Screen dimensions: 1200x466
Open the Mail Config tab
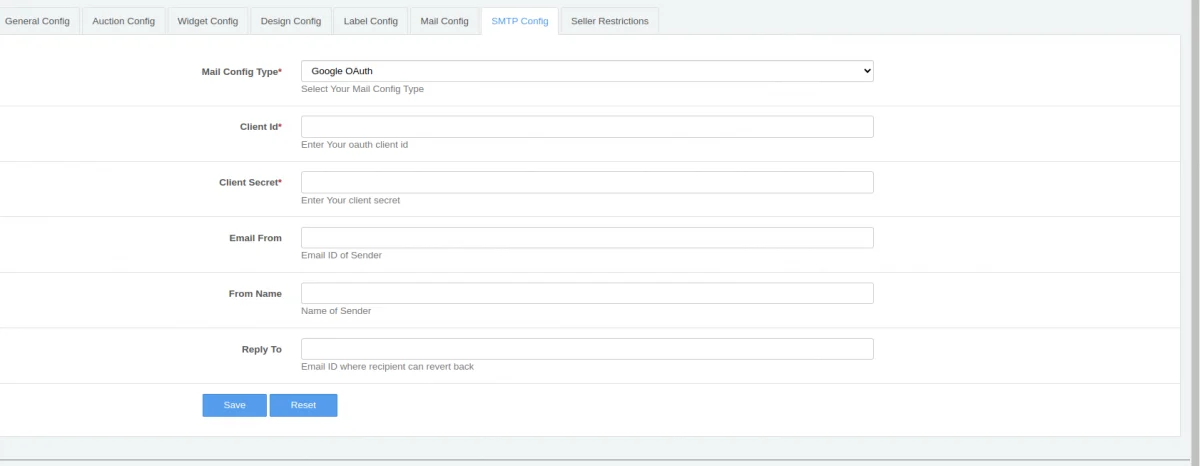(444, 21)
